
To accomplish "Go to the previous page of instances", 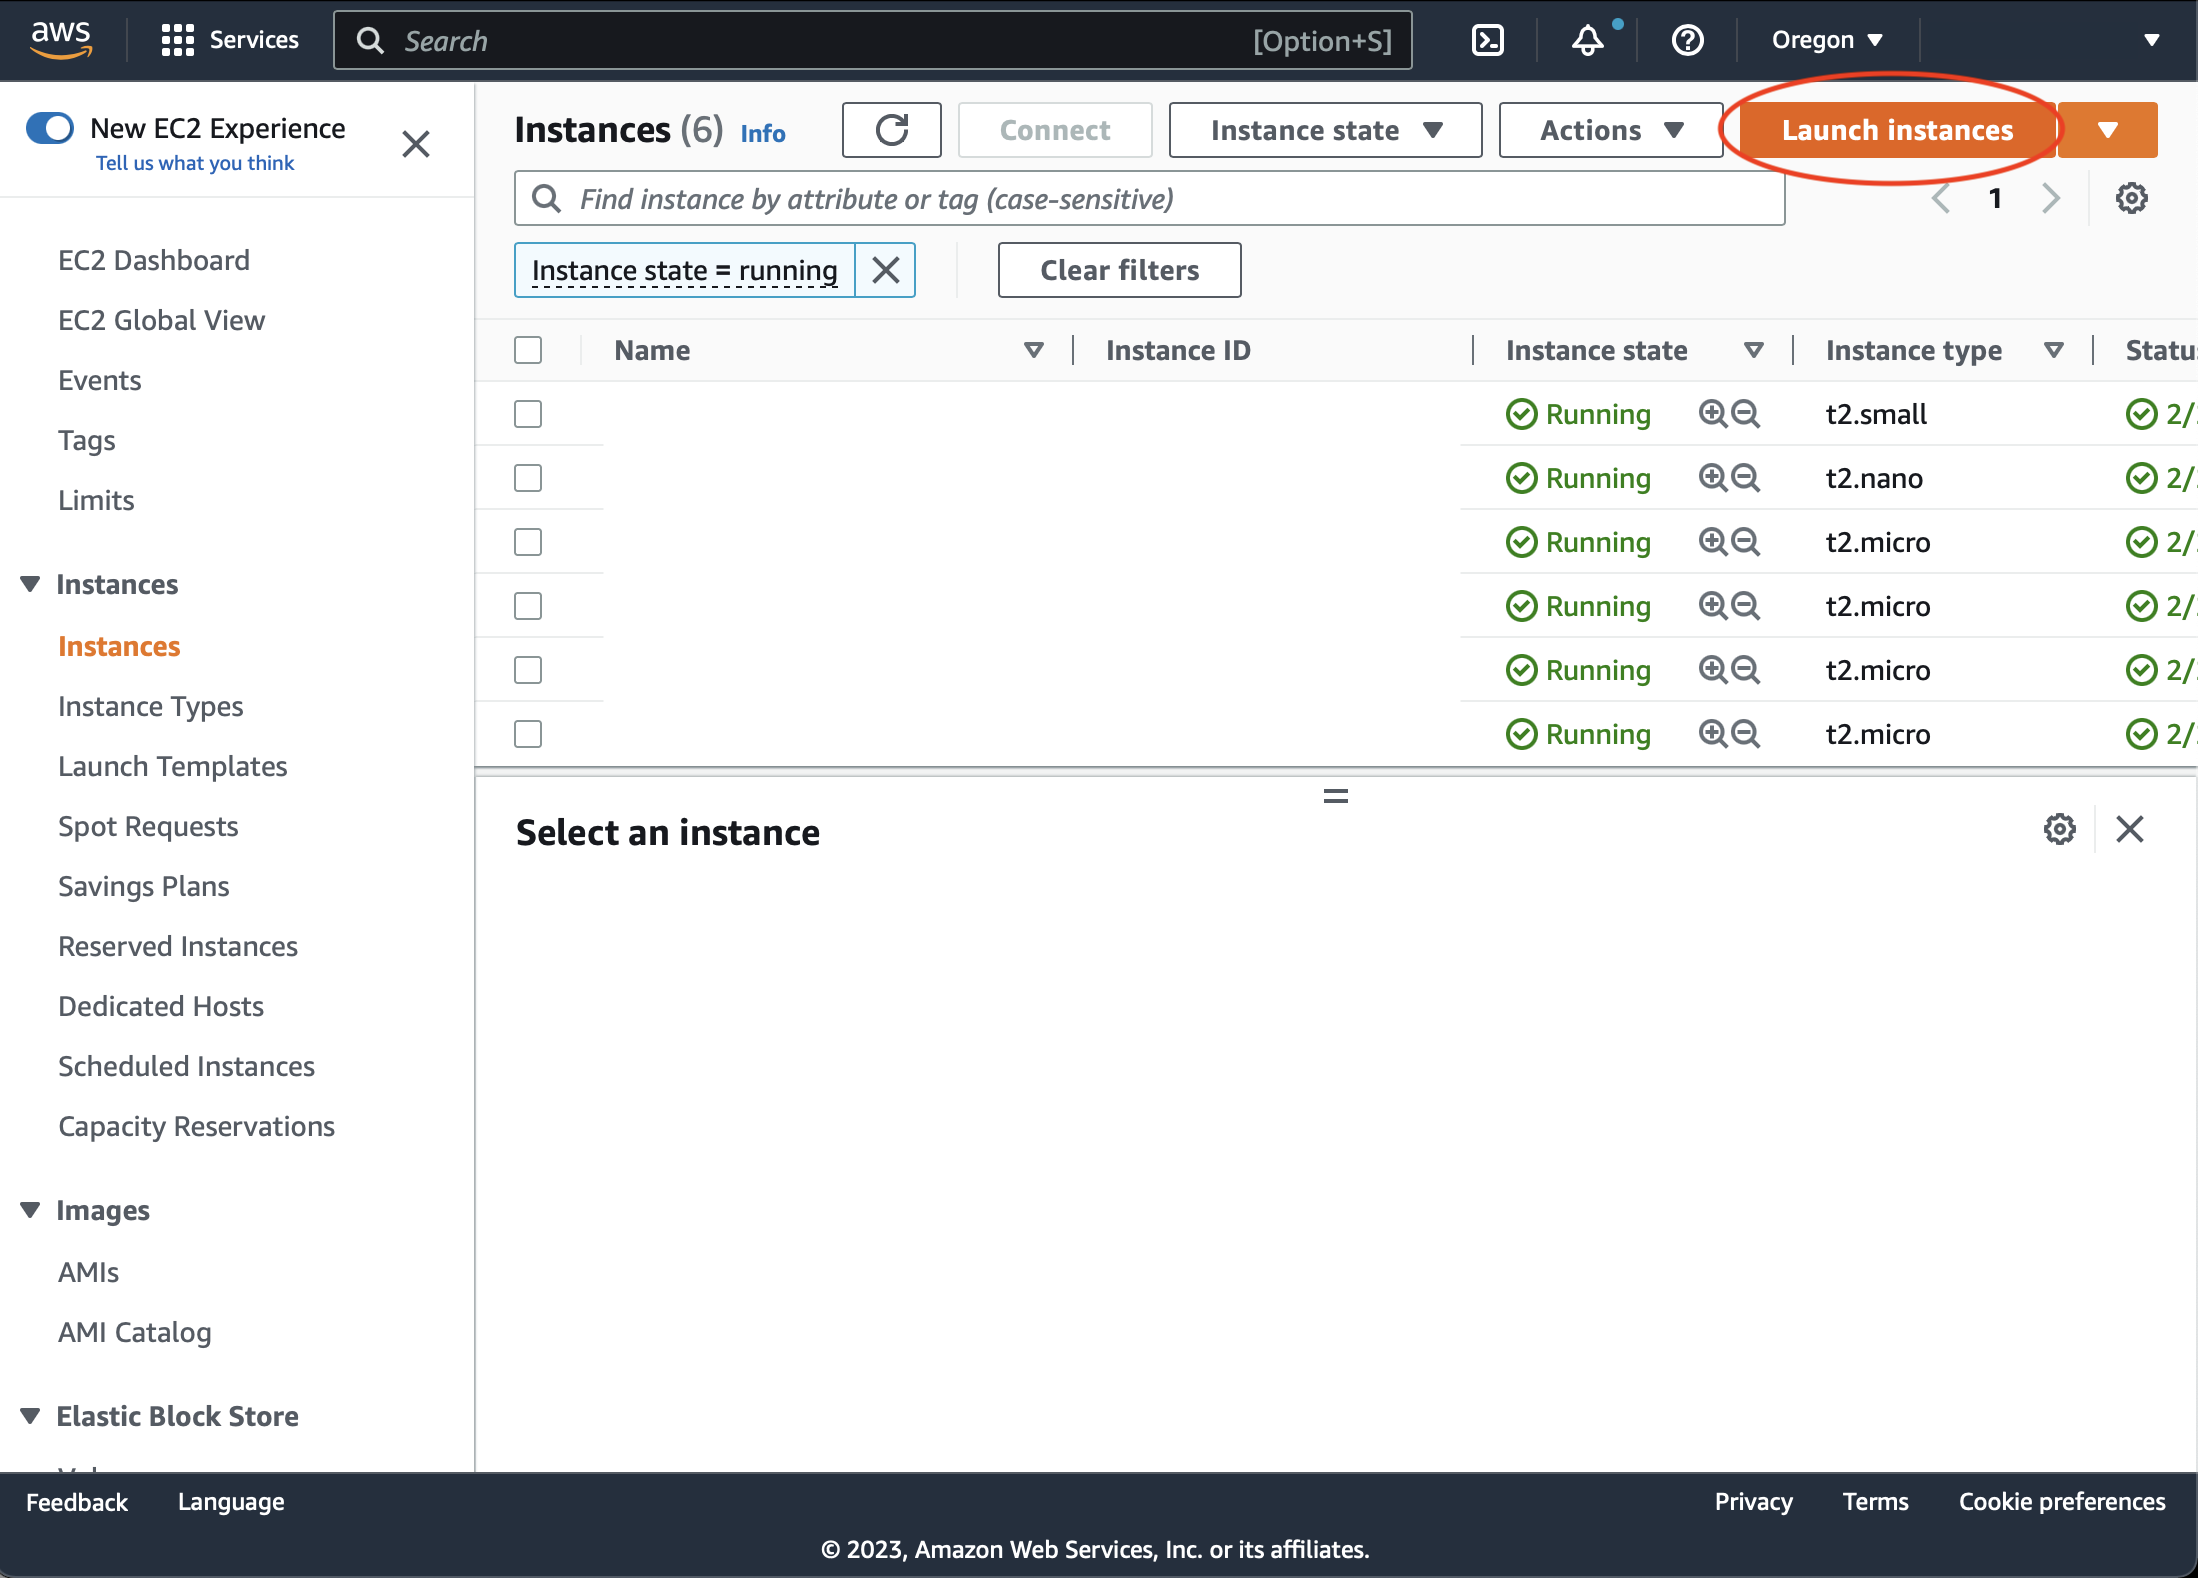I will coord(1941,198).
